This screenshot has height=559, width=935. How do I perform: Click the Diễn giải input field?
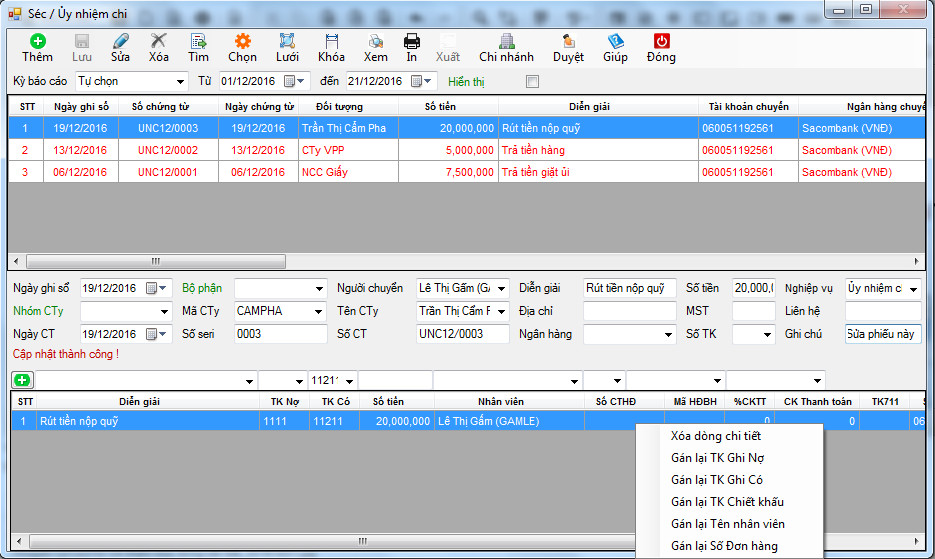(629, 289)
